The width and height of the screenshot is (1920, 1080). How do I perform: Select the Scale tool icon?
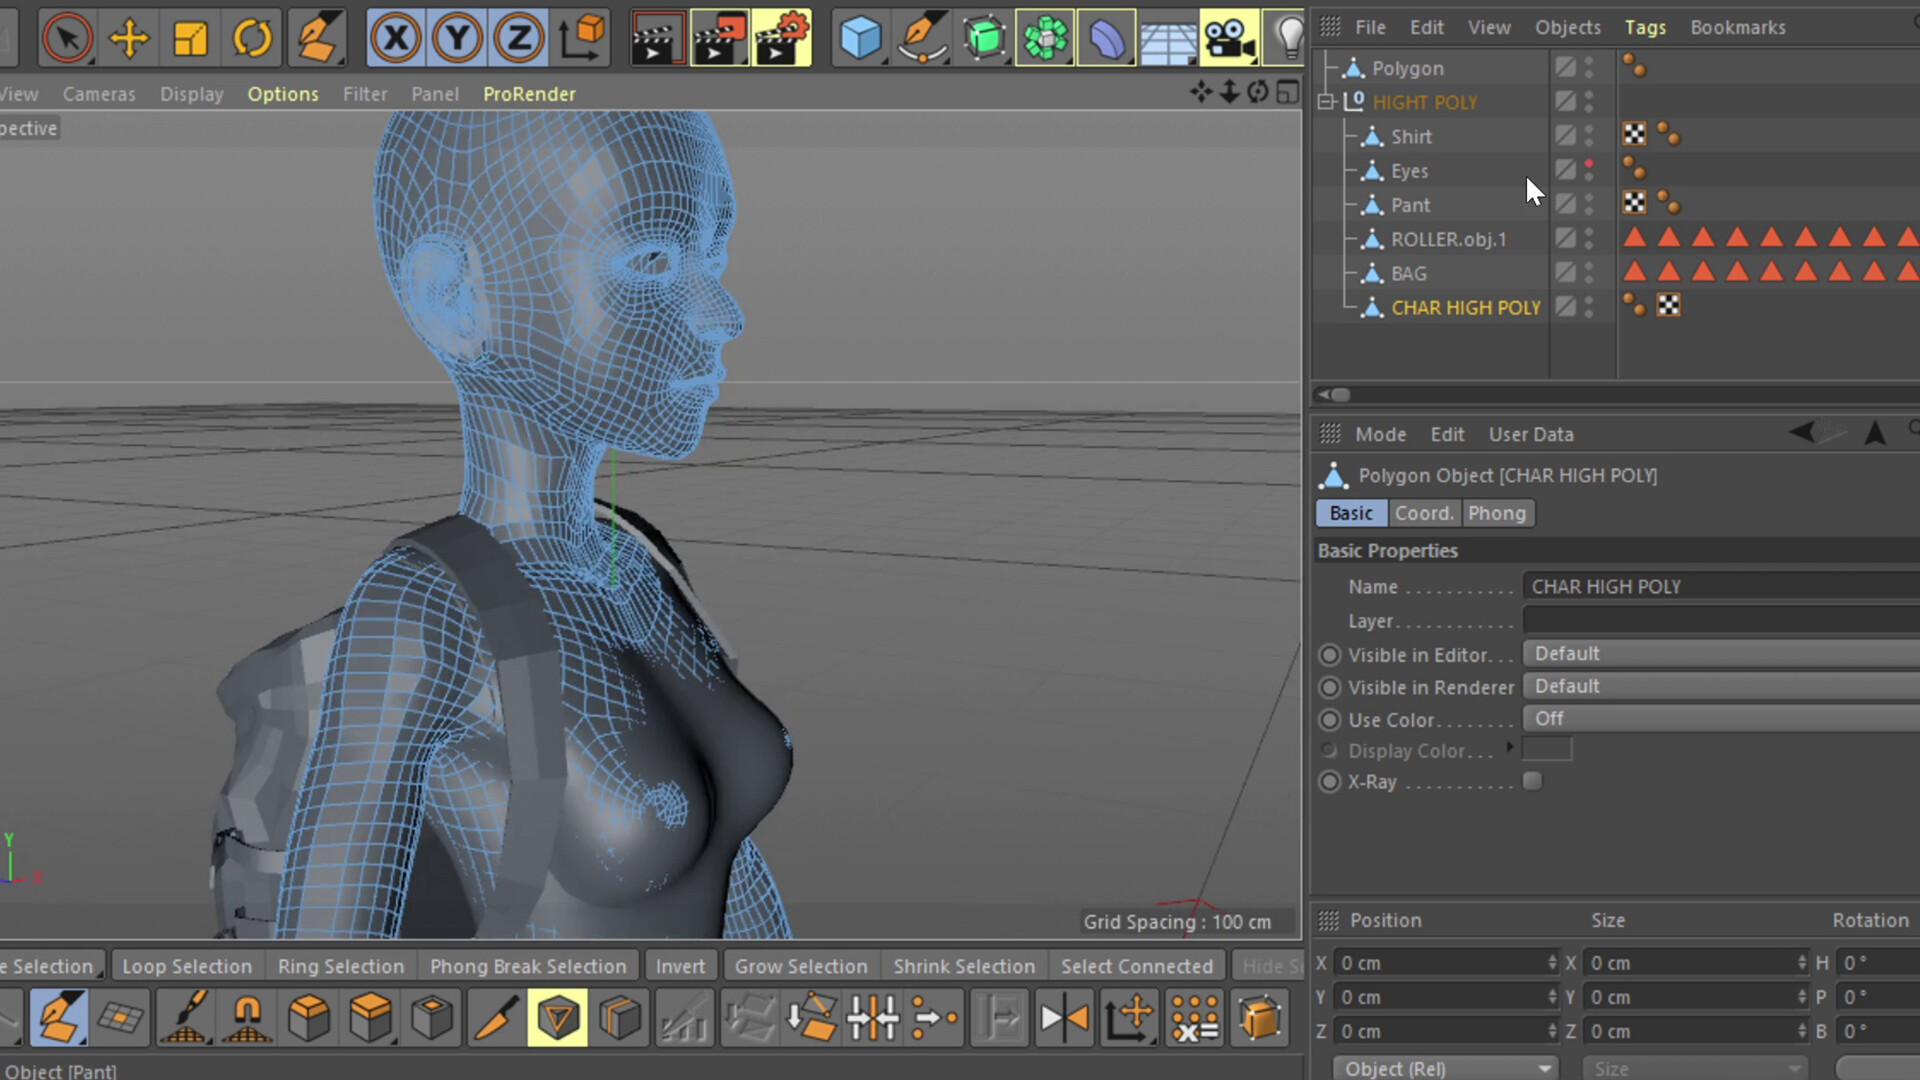(190, 38)
